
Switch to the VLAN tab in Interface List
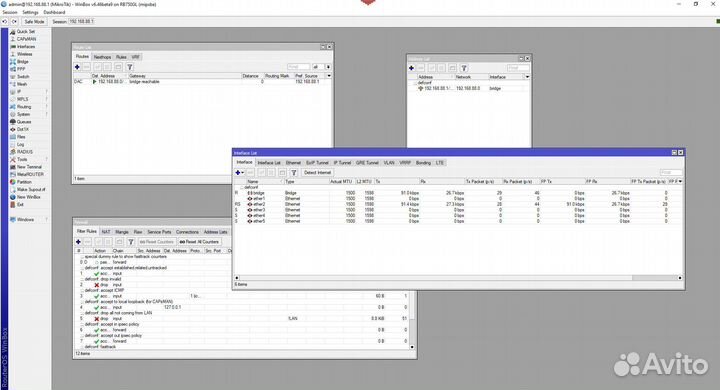[x=389, y=163]
